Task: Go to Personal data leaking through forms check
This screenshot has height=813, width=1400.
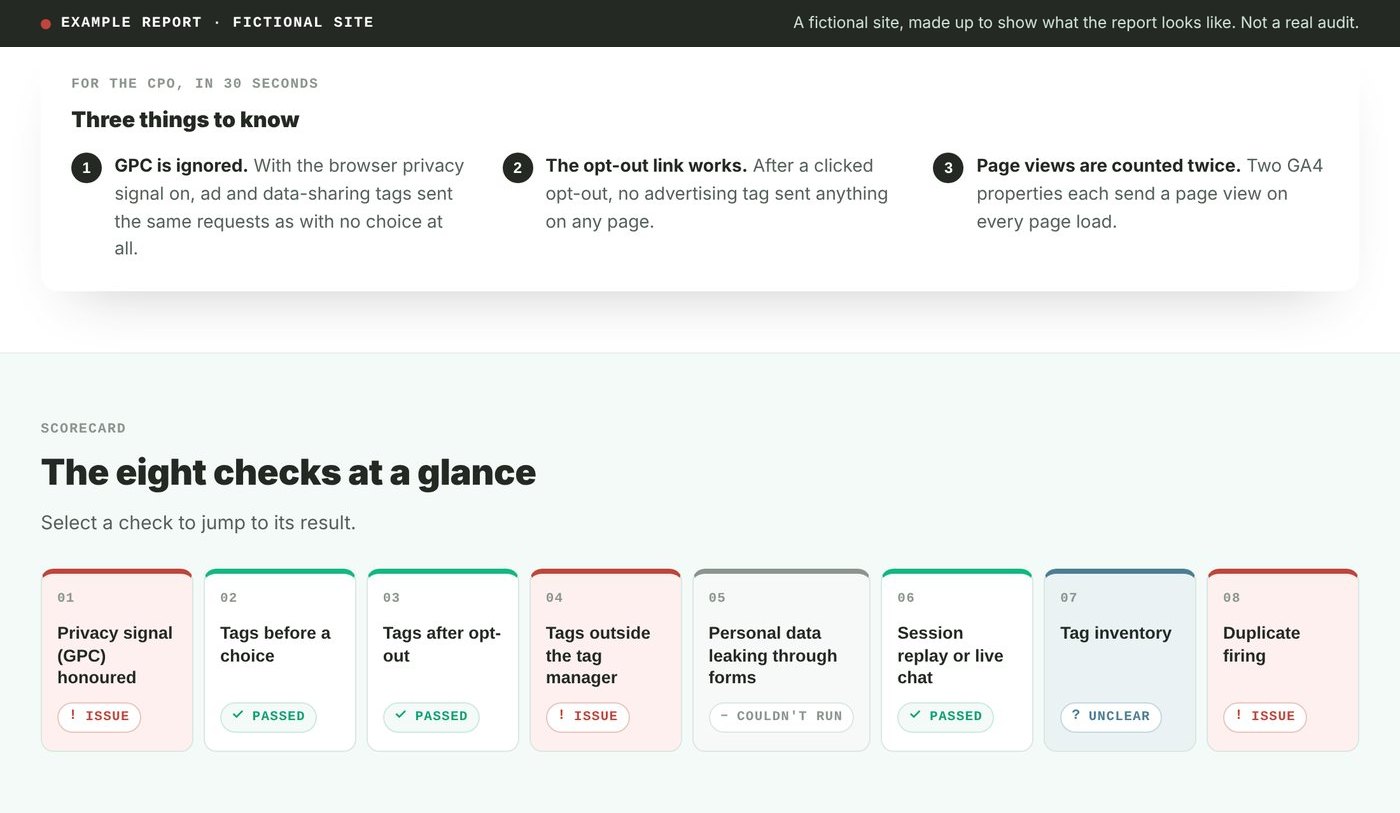Action: [x=781, y=660]
